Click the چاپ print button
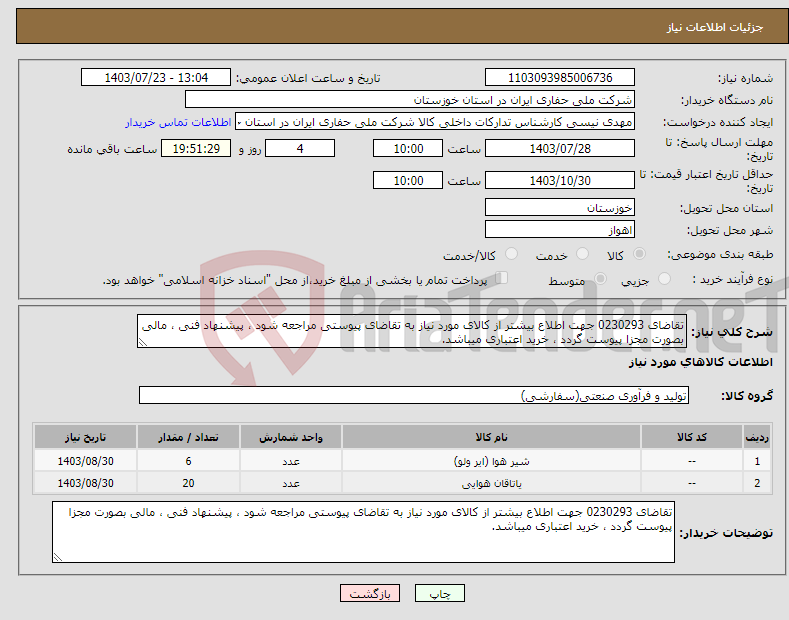This screenshot has width=789, height=620. (x=440, y=593)
